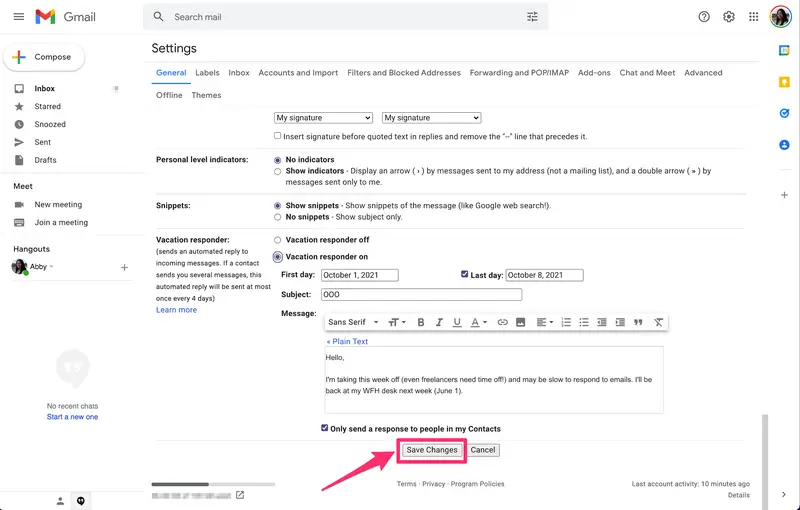
Task: Toggle Only send response to Contacts checkbox
Action: tap(324, 427)
